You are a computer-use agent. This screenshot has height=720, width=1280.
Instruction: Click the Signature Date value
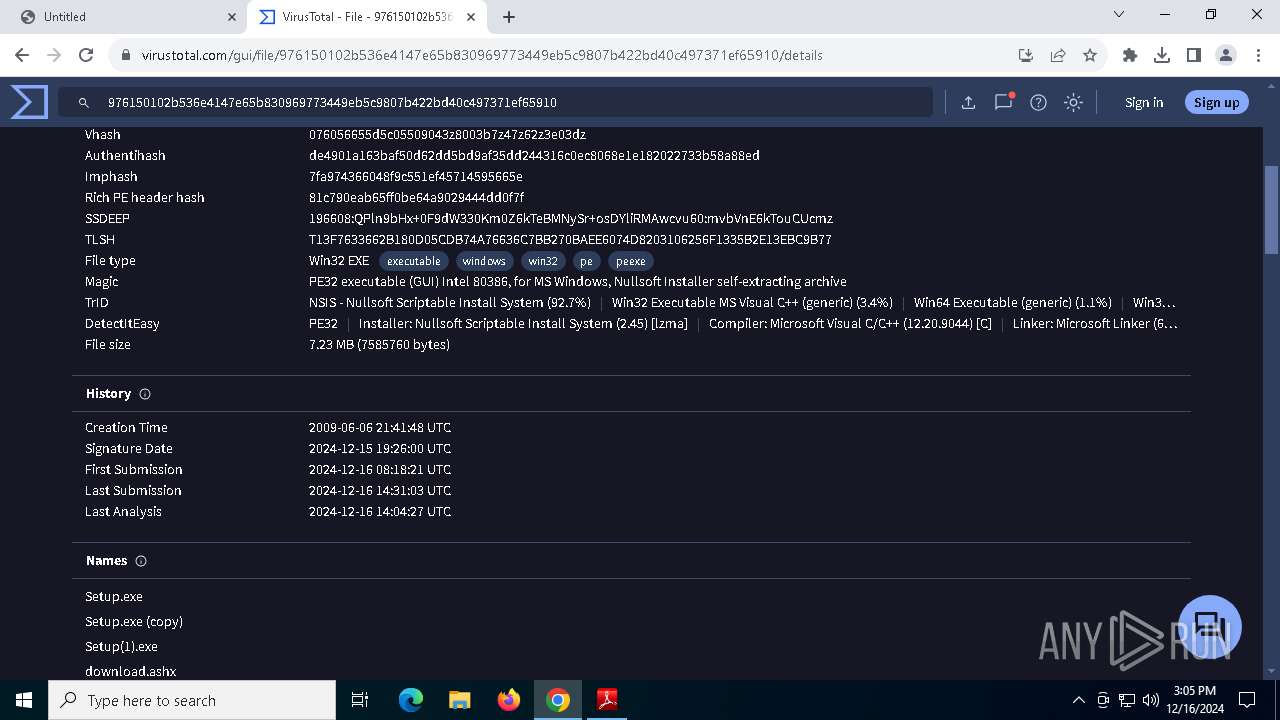point(380,449)
